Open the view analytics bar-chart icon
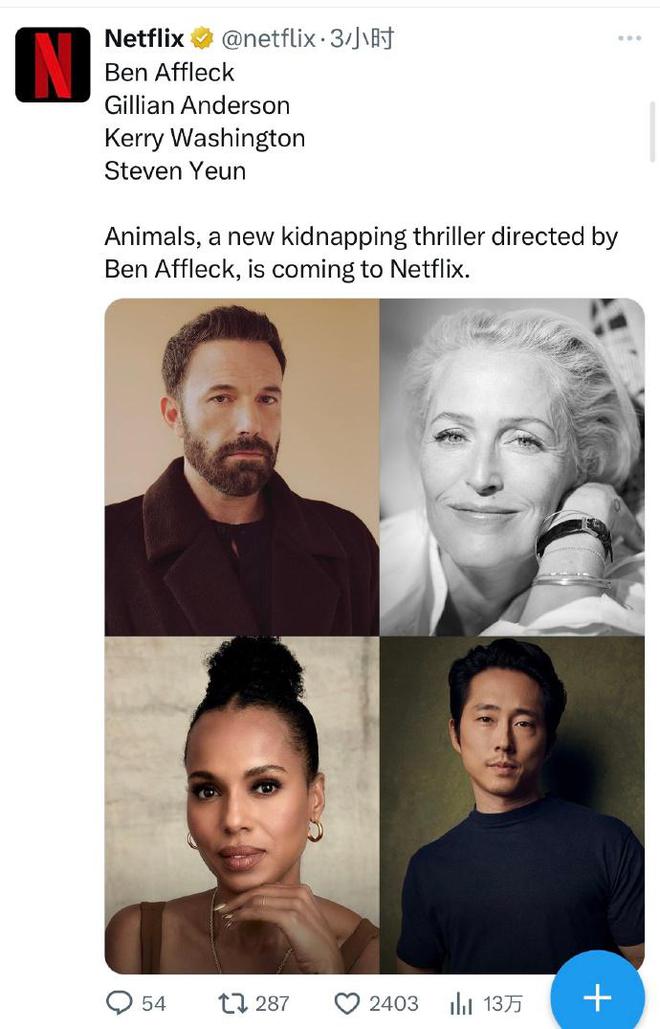The image size is (660, 1029). [x=461, y=1003]
